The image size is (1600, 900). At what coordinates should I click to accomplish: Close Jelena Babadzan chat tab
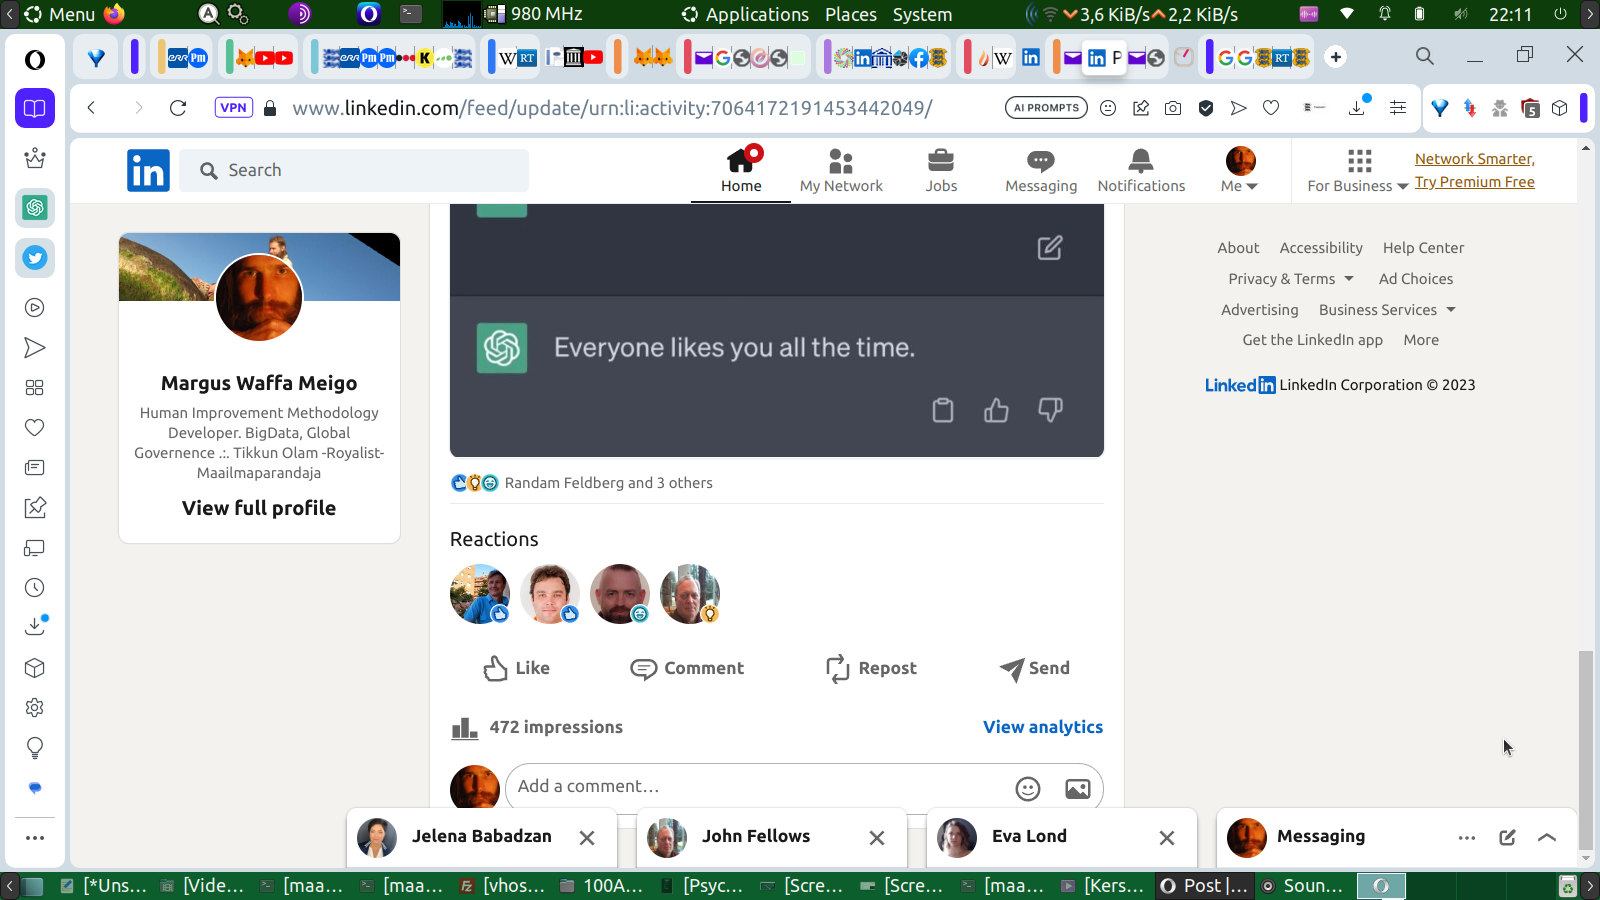tap(587, 838)
